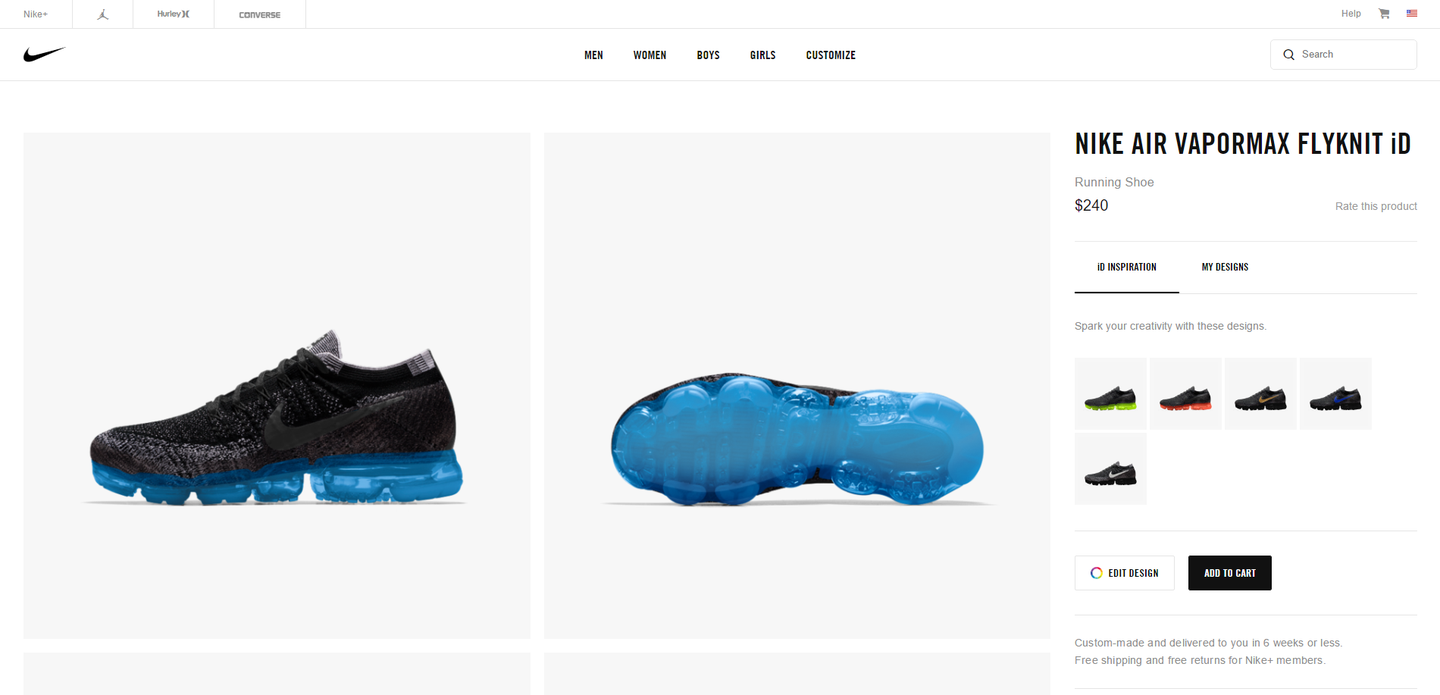The height and width of the screenshot is (695, 1440).
Task: Click the search magnifier icon
Action: click(x=1289, y=54)
